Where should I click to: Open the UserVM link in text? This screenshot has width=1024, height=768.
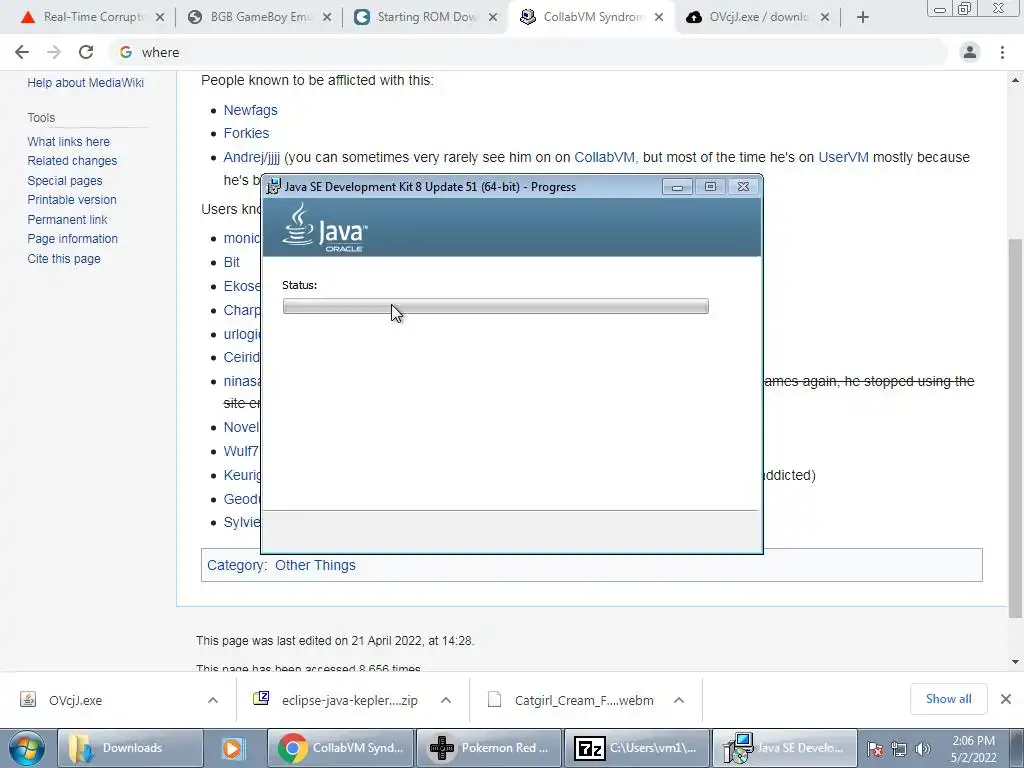pos(843,157)
